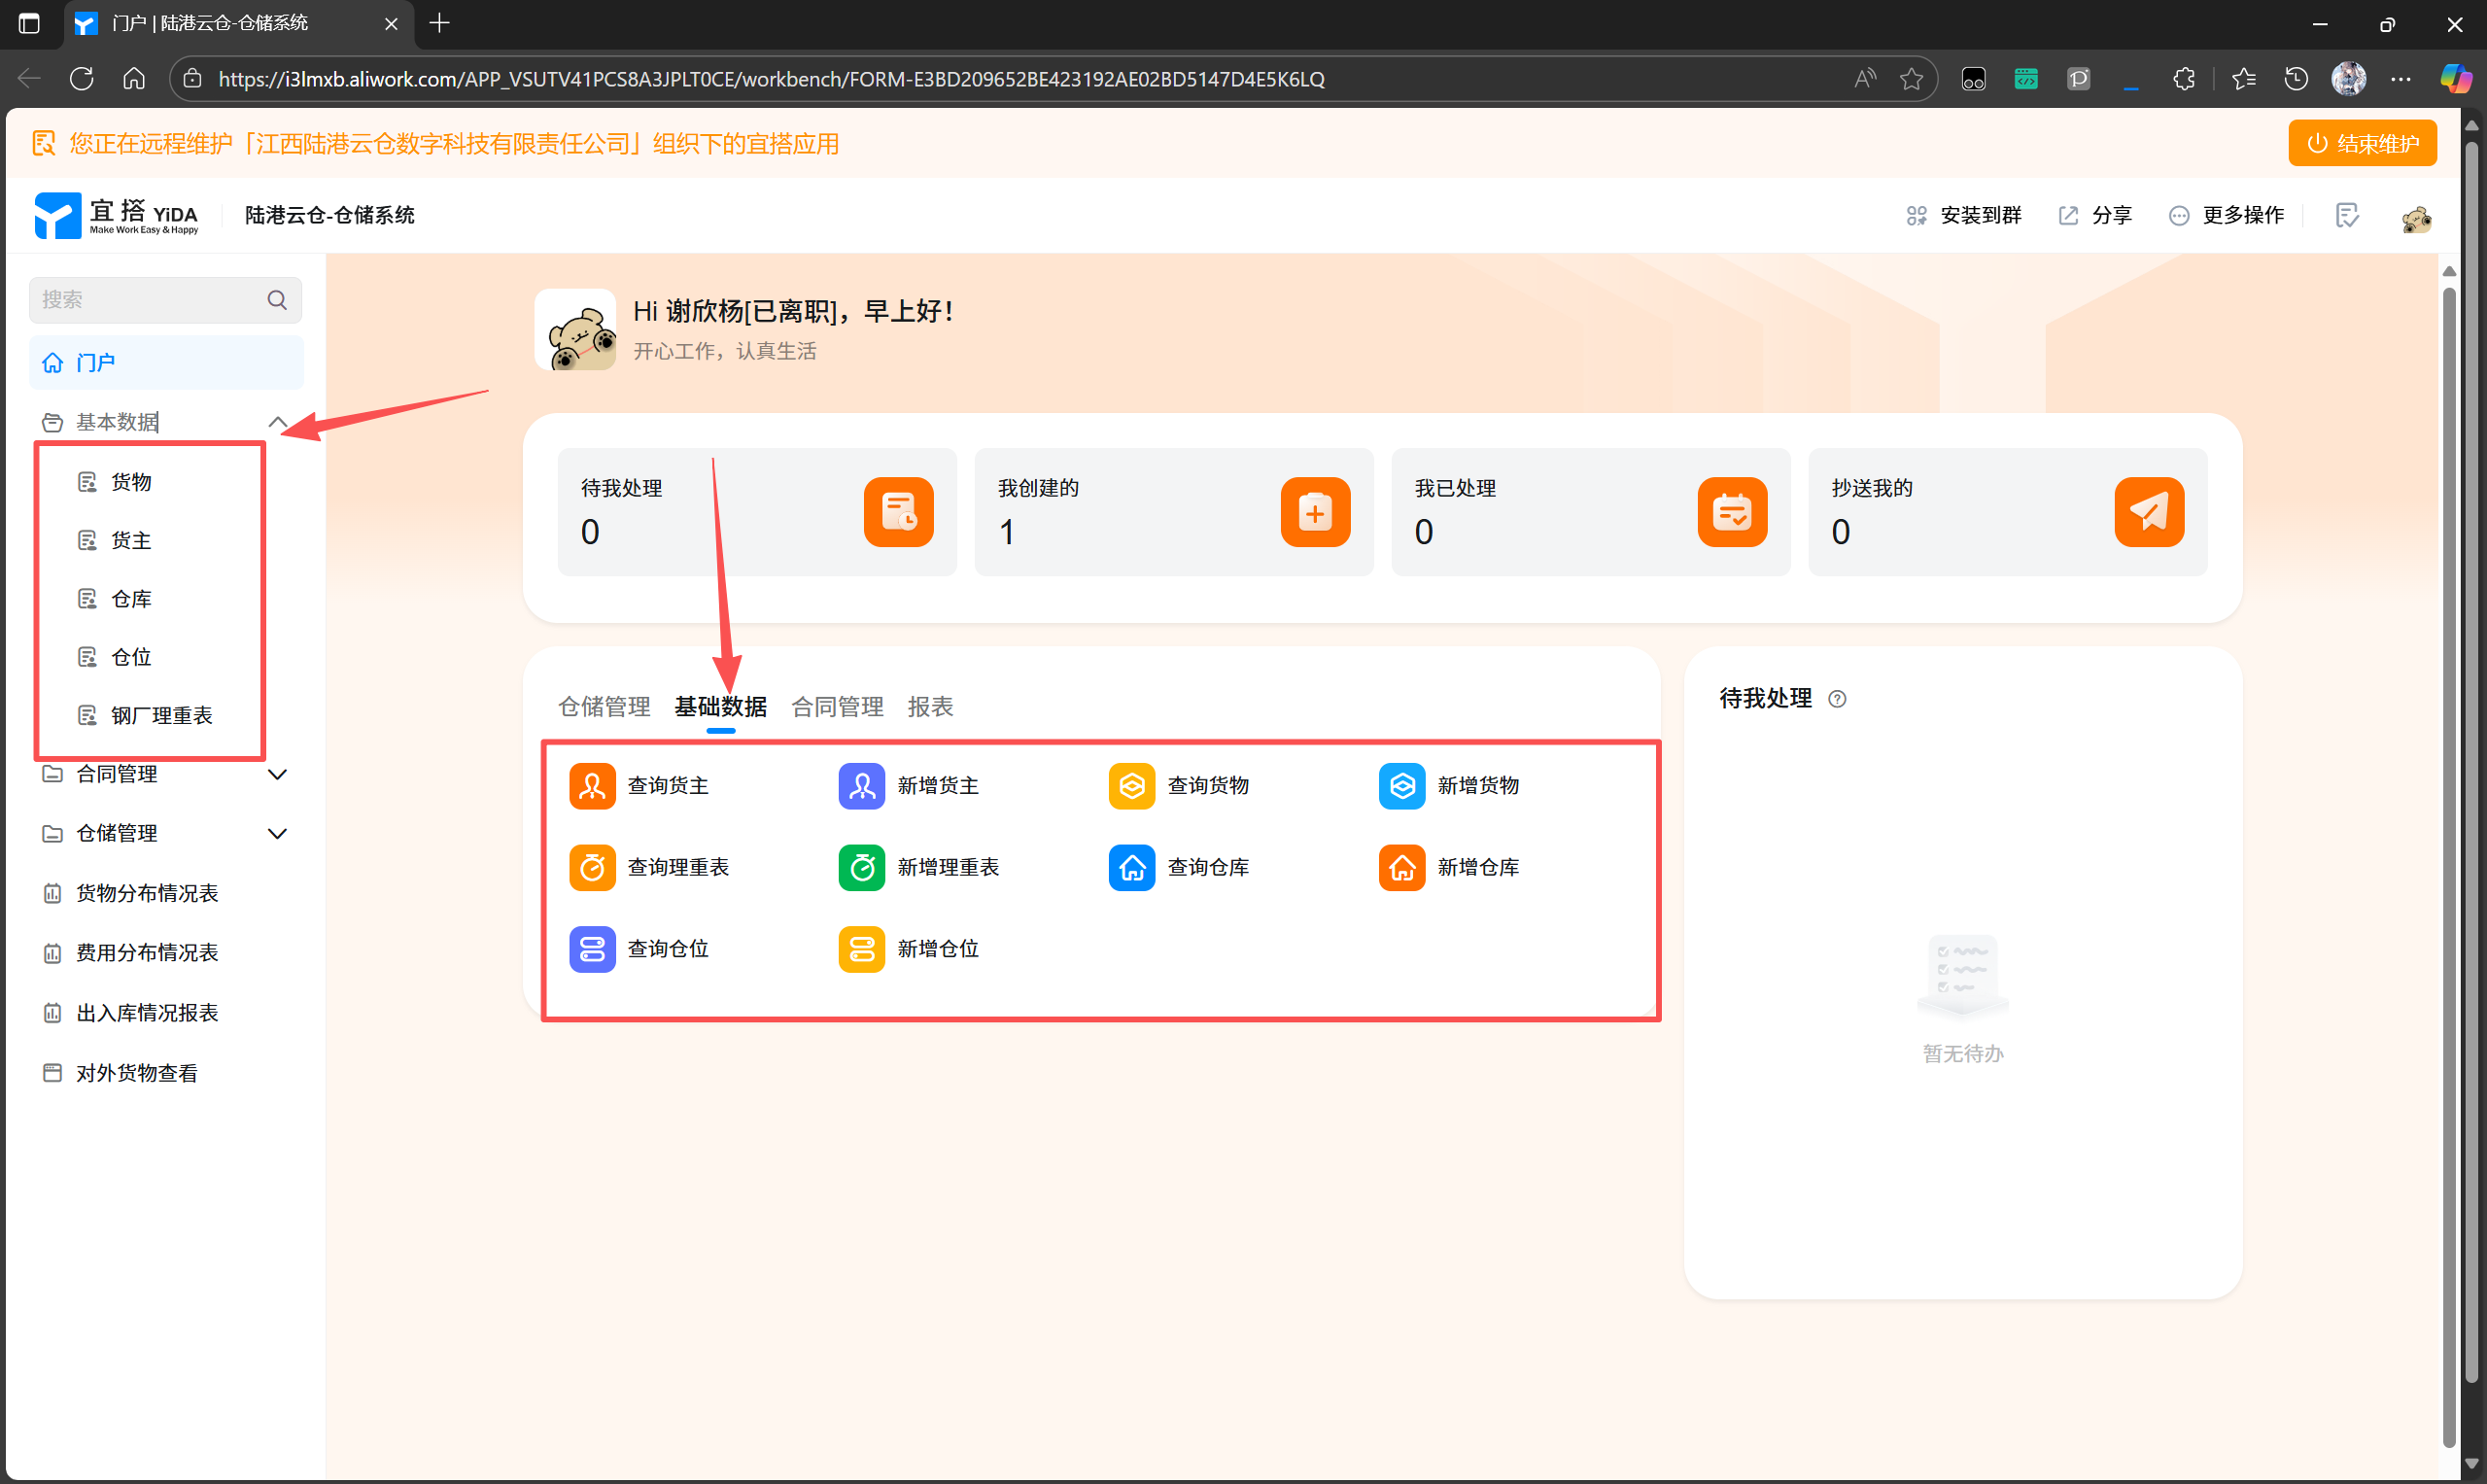Switch to the 报表 tab

[930, 707]
